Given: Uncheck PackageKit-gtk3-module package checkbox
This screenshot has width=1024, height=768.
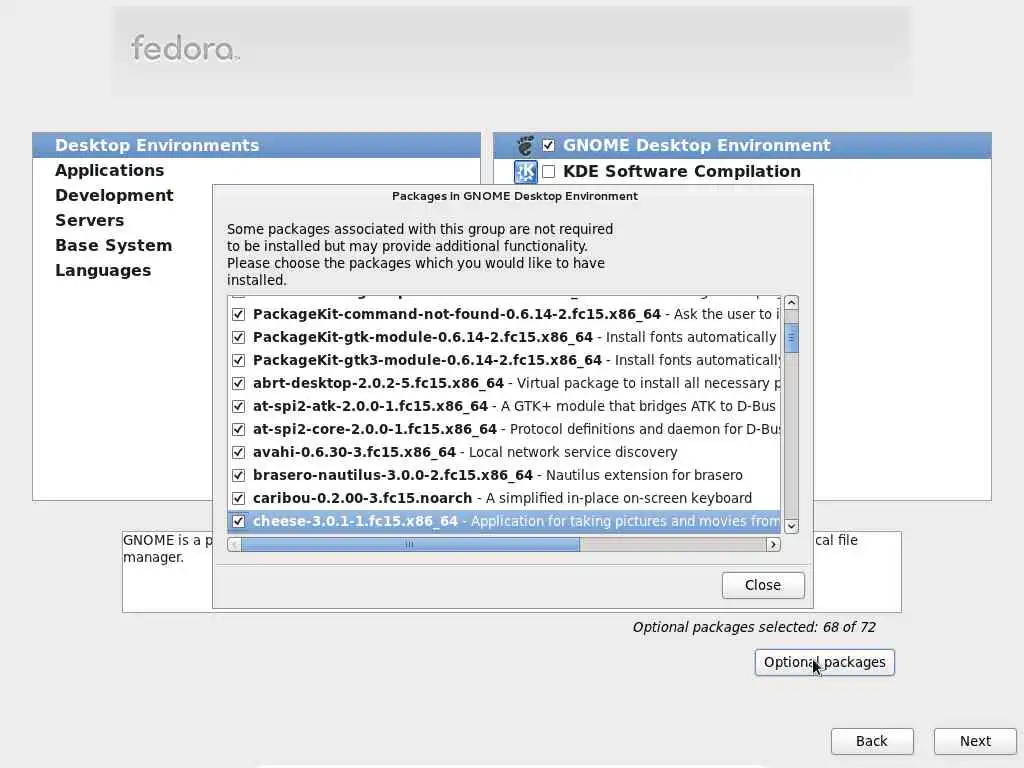Looking at the screenshot, I should tap(238, 360).
